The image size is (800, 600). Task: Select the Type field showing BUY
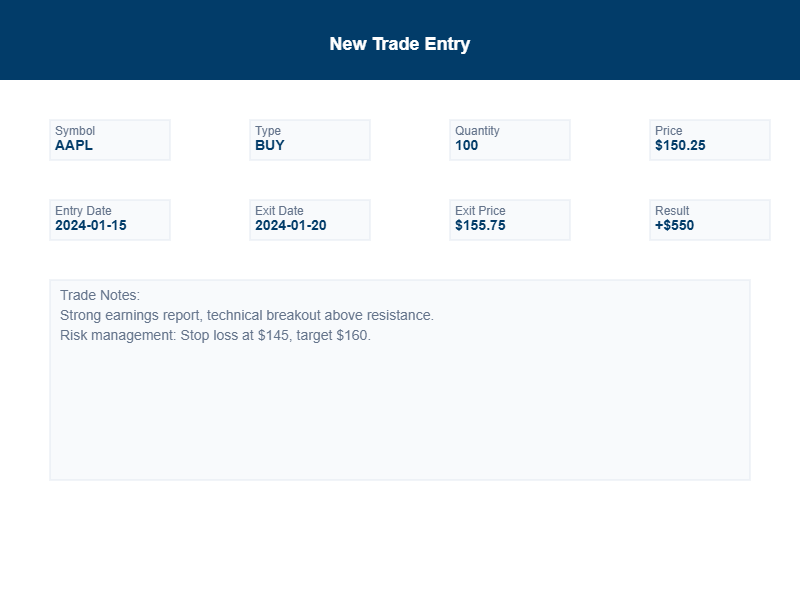pos(309,140)
